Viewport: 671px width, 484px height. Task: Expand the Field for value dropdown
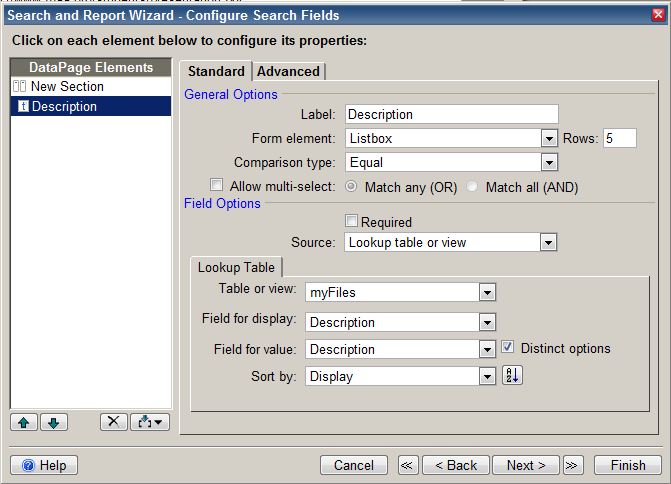click(x=487, y=350)
